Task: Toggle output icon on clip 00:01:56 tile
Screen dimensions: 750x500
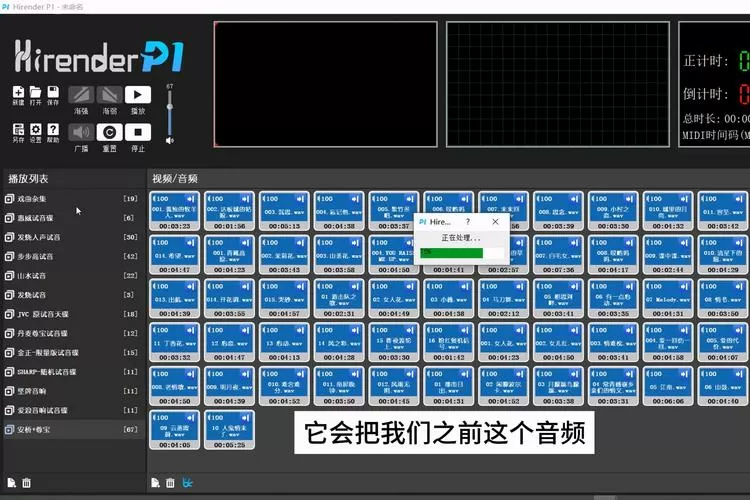Action: tap(246, 199)
